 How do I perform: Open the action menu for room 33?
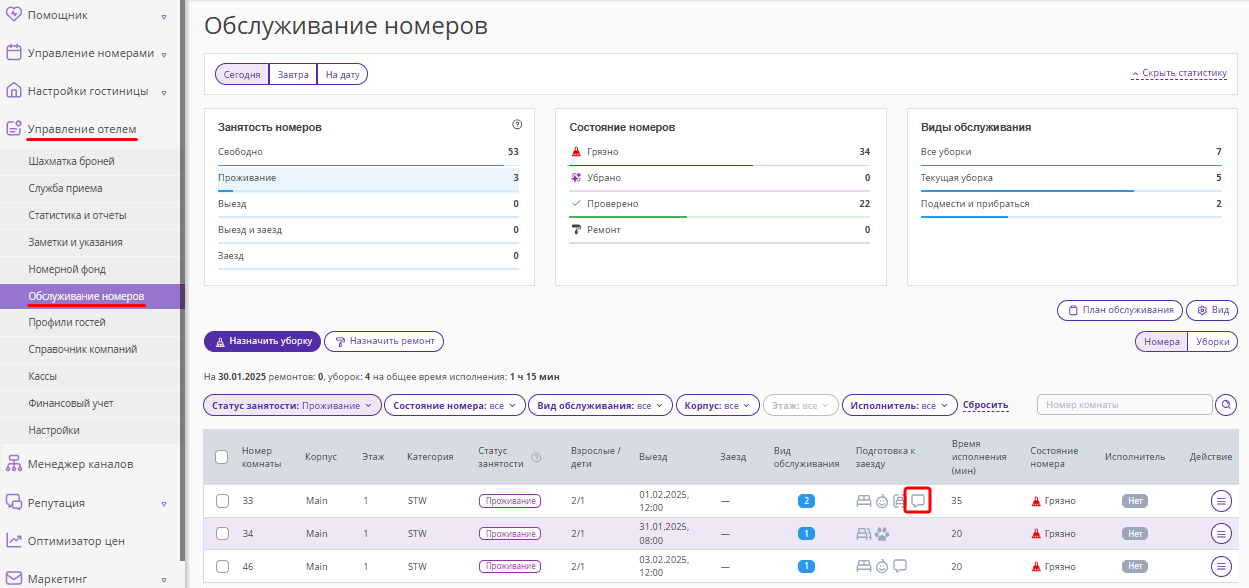pyautogui.click(x=1221, y=502)
